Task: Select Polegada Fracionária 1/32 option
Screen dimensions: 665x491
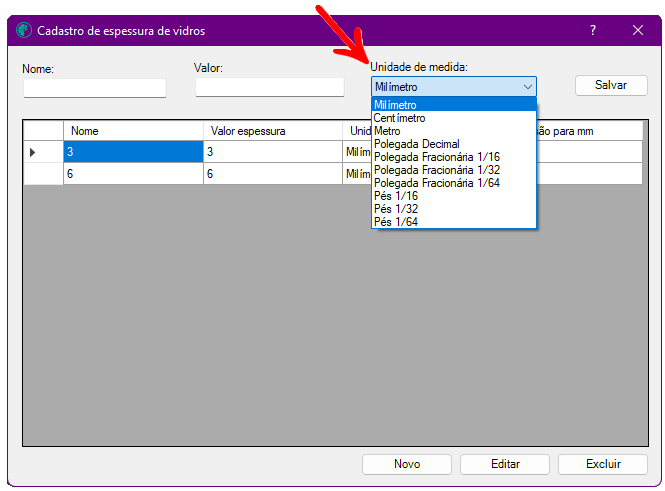Action: 454,170
